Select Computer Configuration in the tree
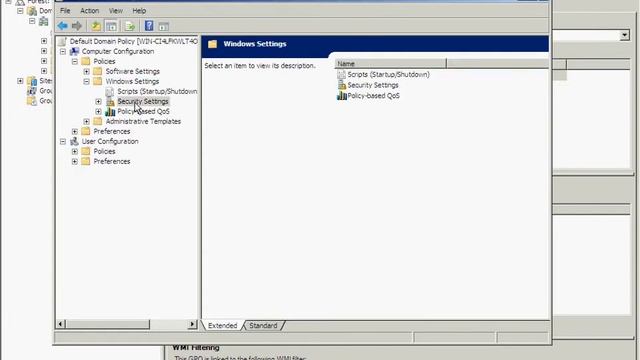 [118, 51]
